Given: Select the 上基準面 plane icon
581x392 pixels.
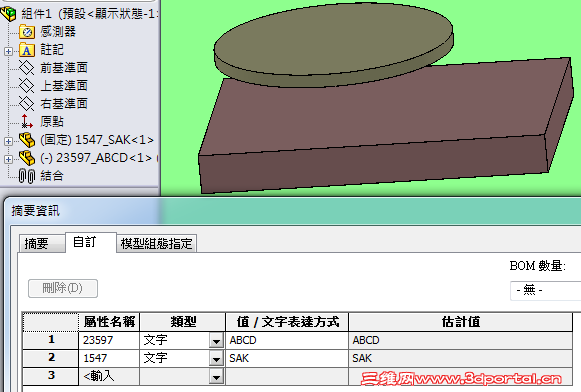Looking at the screenshot, I should pos(27,86).
